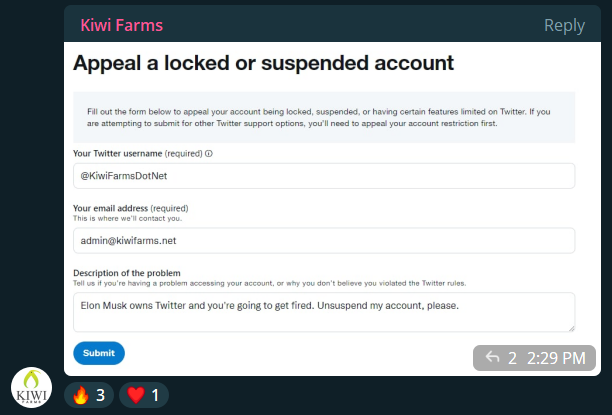Open the Kiwi Farms sender name

(122, 25)
